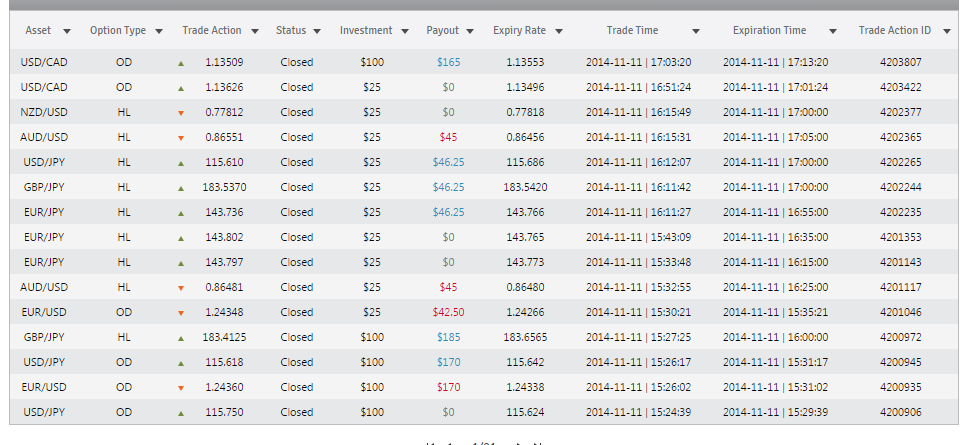Open the Trade Time column dropdown
Viewport: 977px width, 445px height.
coord(696,31)
